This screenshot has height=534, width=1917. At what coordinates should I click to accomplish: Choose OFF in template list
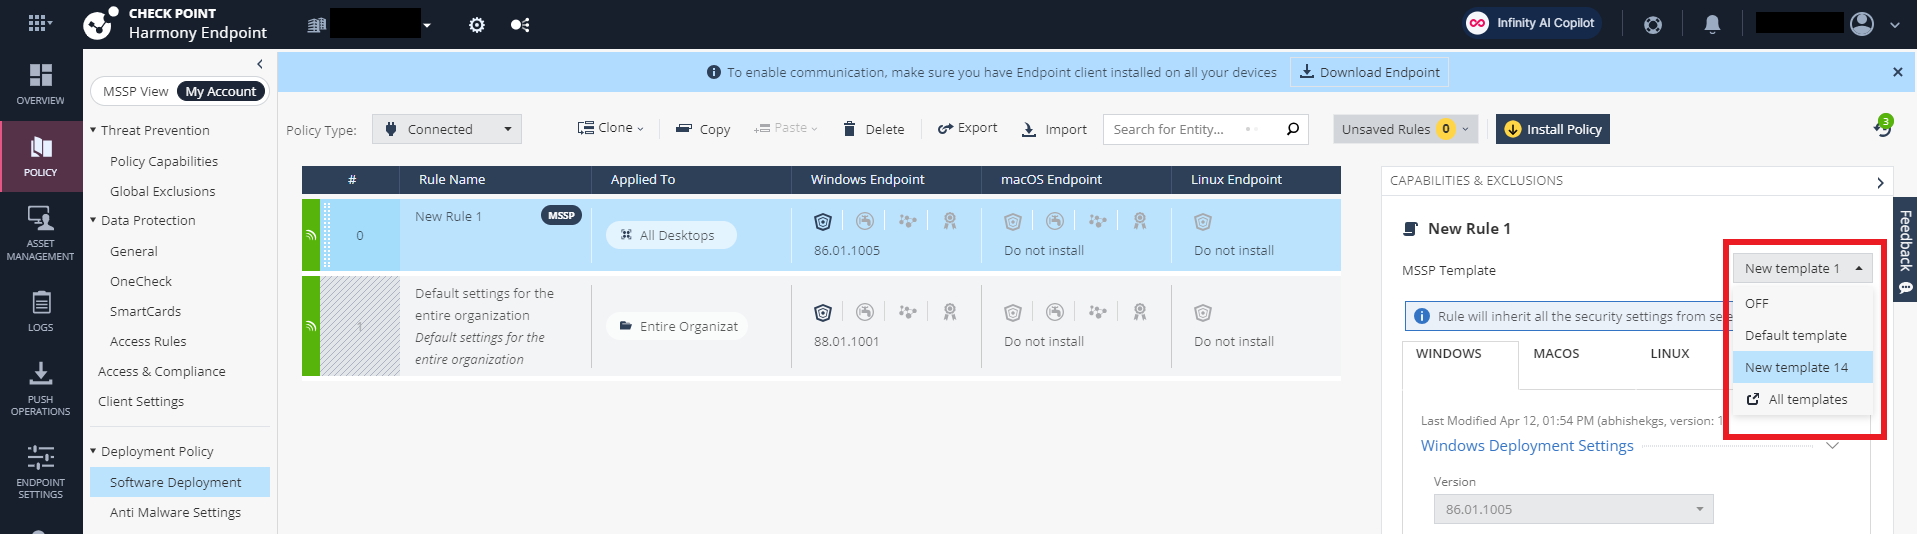tap(1803, 303)
